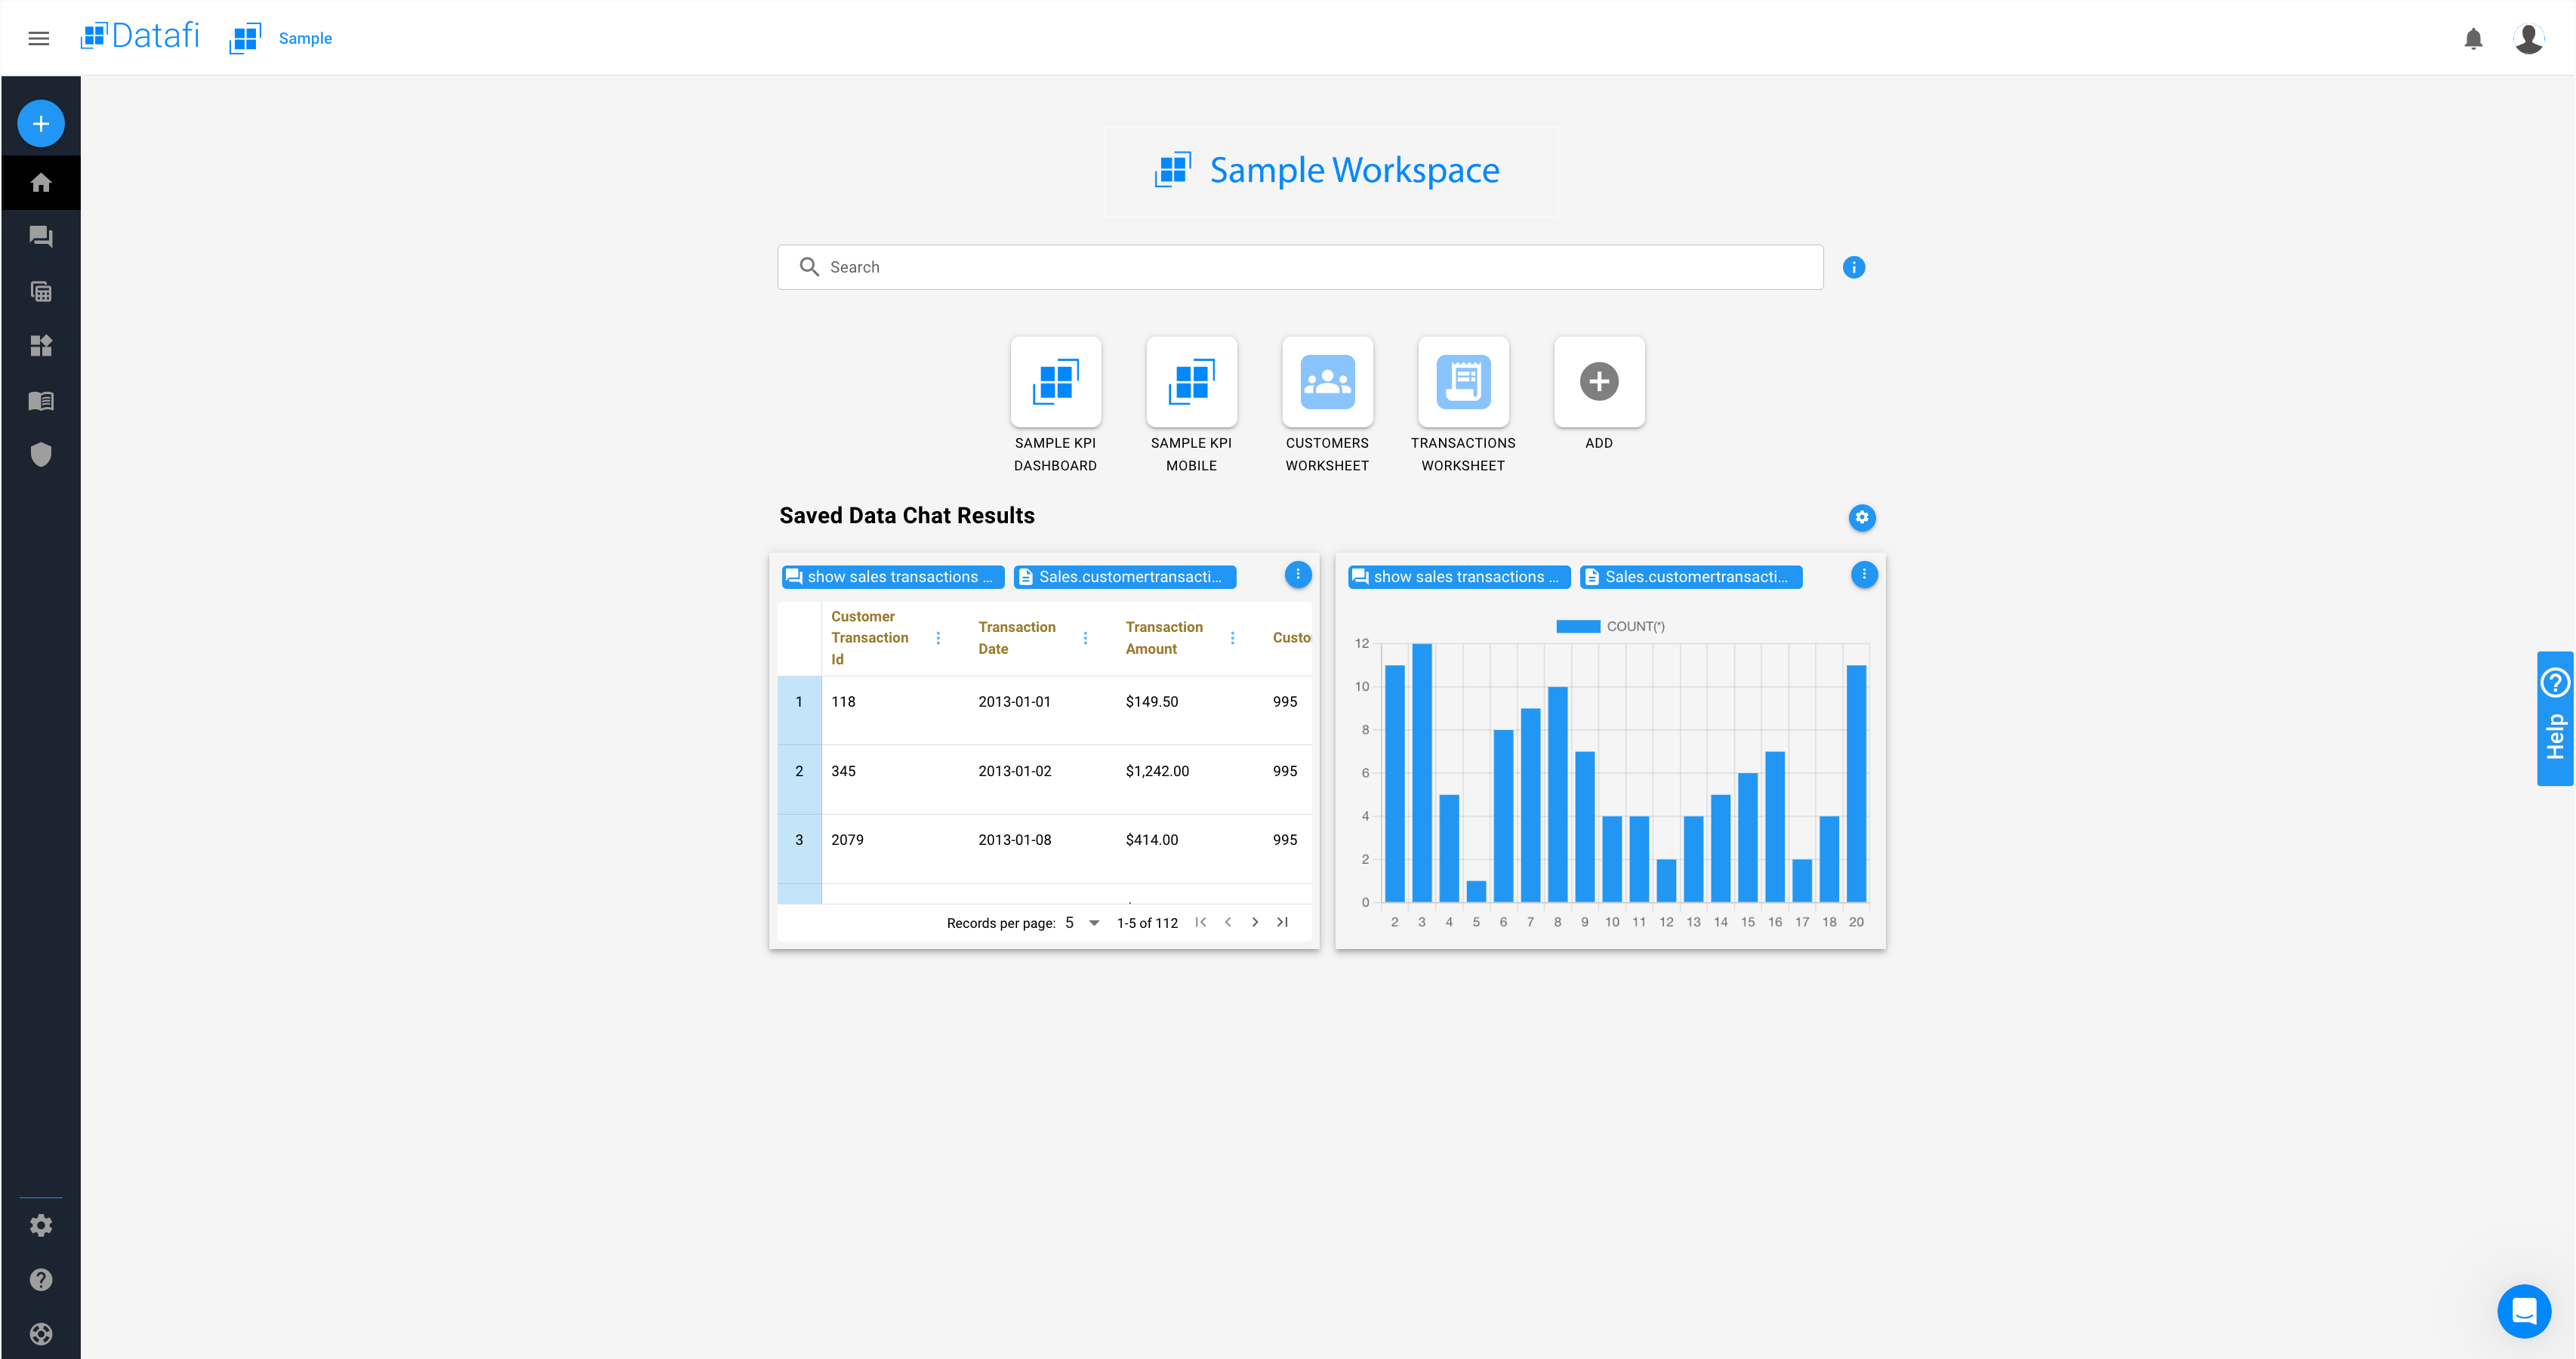Screen dimensions: 2576x1359
Task: Click the blue plus create button in sidebar
Action: point(41,124)
